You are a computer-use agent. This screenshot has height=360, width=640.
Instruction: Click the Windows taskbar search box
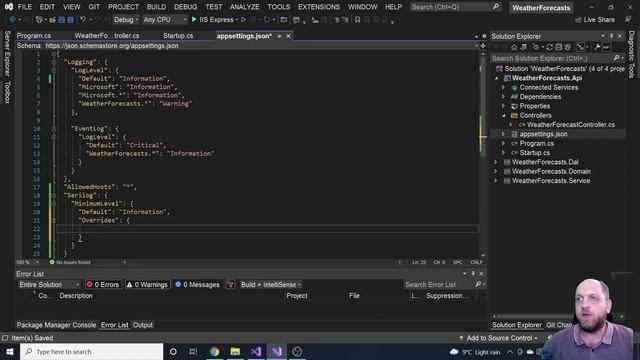[91, 351]
